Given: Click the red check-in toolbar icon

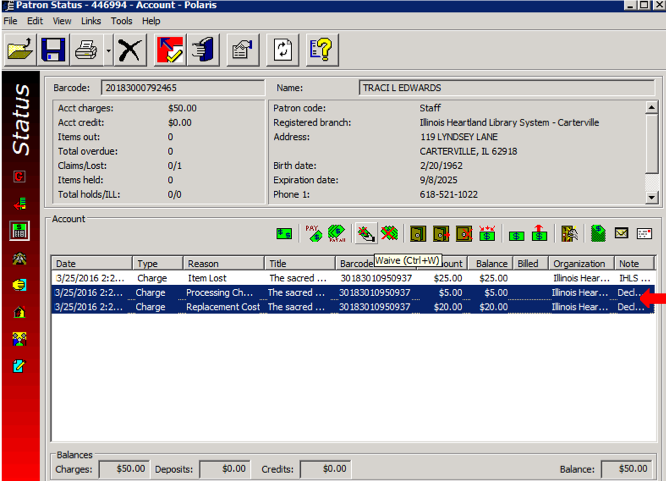Looking at the screenshot, I should pyautogui.click(x=170, y=50).
